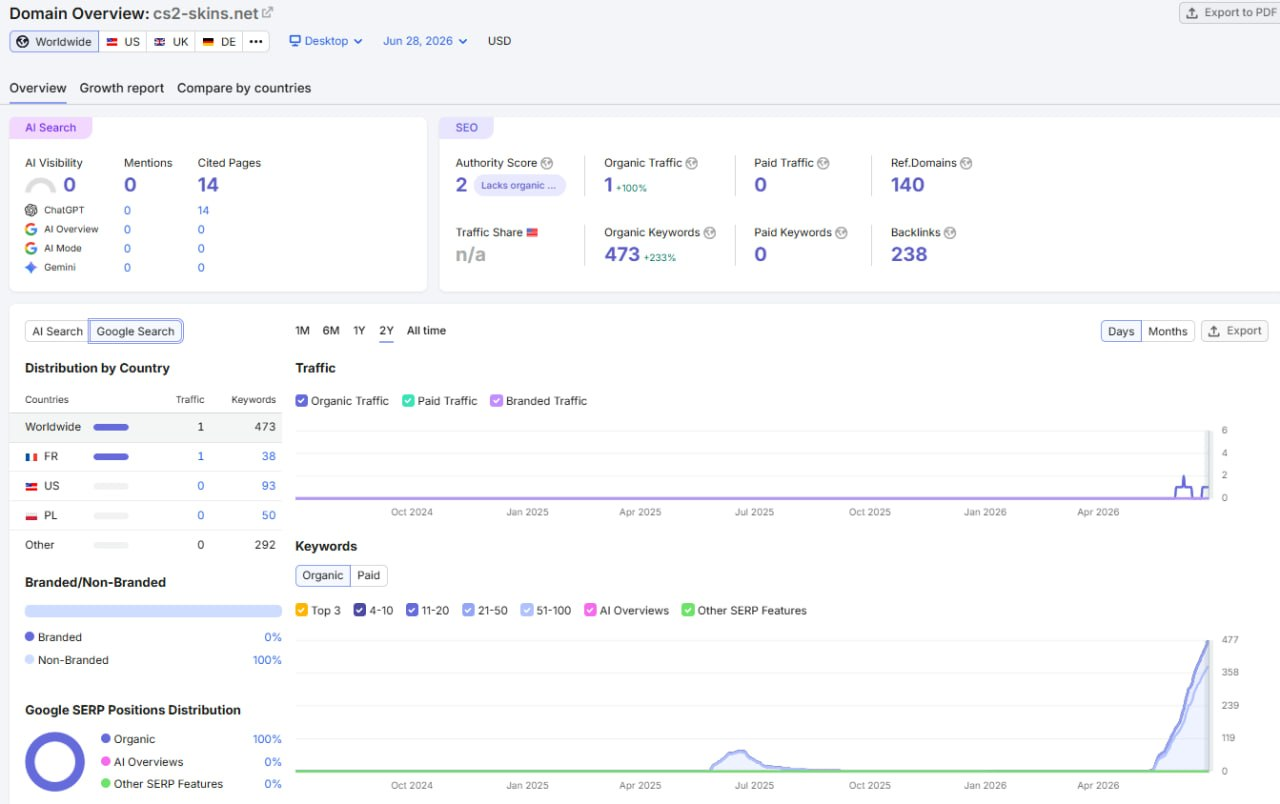This screenshot has width=1280, height=804.
Task: Switch to the Growth report tab
Action: pos(122,88)
